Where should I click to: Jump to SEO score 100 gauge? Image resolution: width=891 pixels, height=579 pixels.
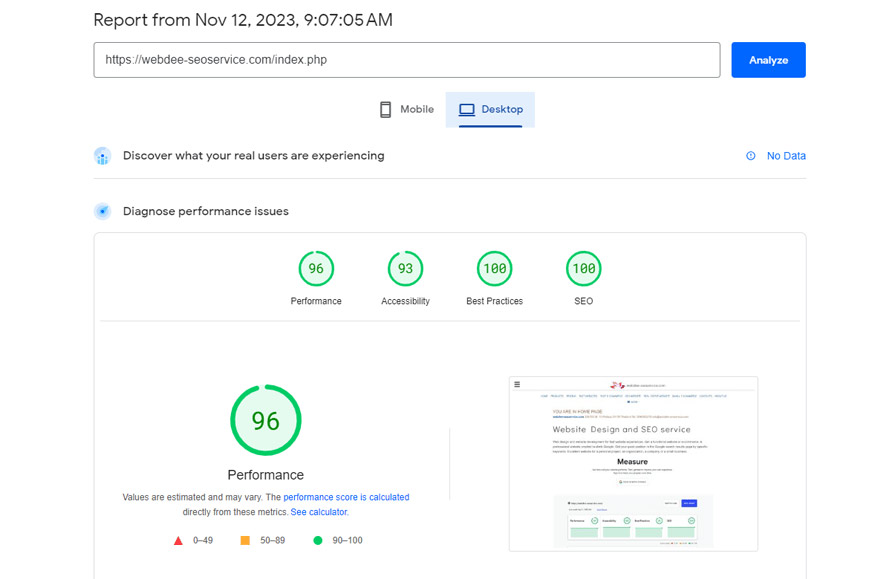583,269
